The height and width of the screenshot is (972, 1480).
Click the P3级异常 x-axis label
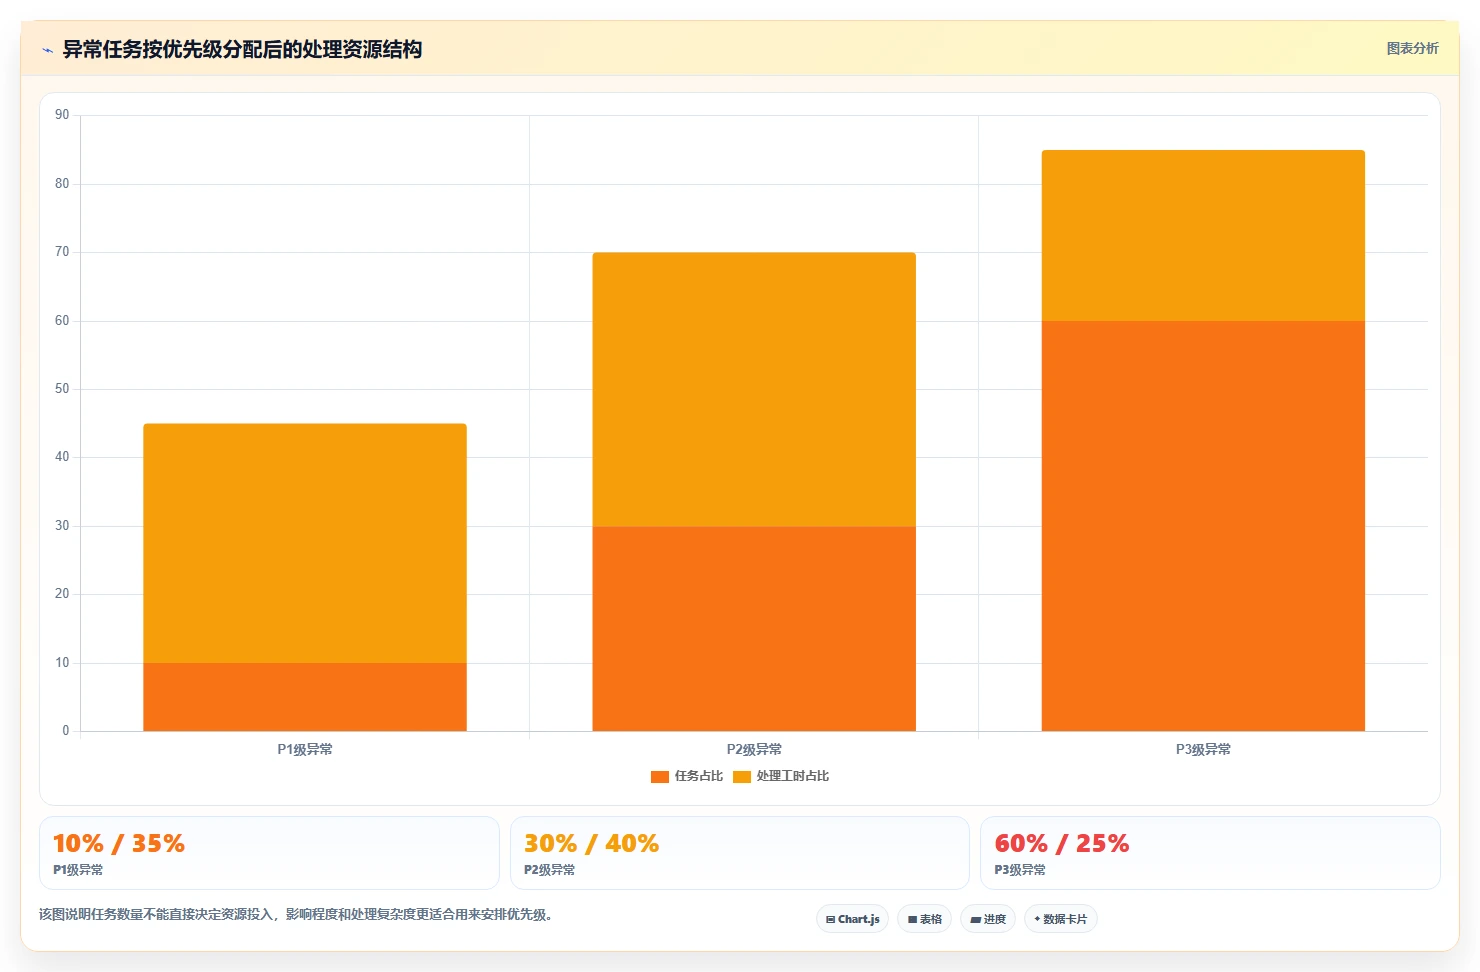[x=1203, y=749]
